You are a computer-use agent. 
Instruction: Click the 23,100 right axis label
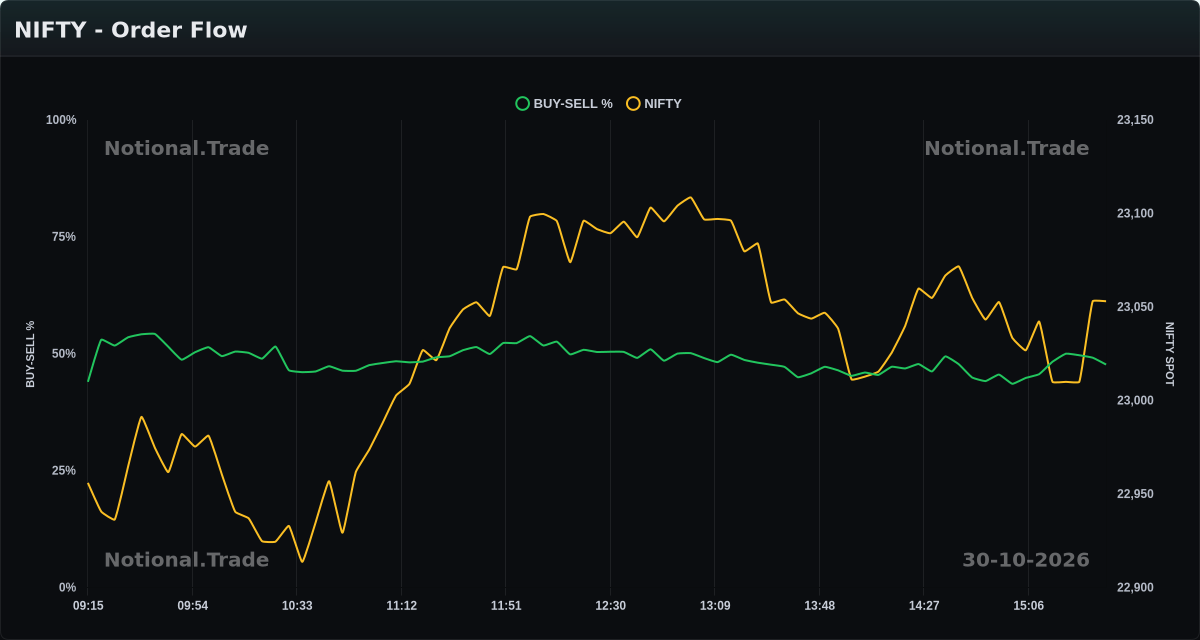1135,214
